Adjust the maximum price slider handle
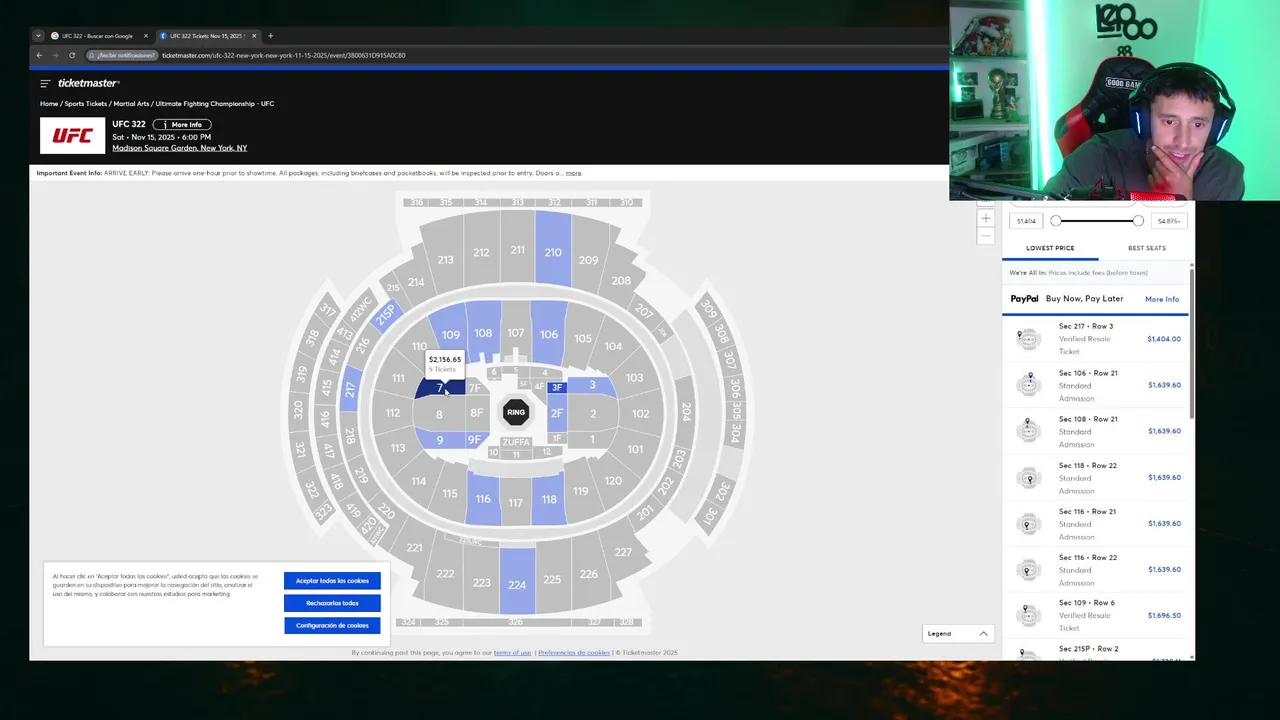 coord(1138,221)
